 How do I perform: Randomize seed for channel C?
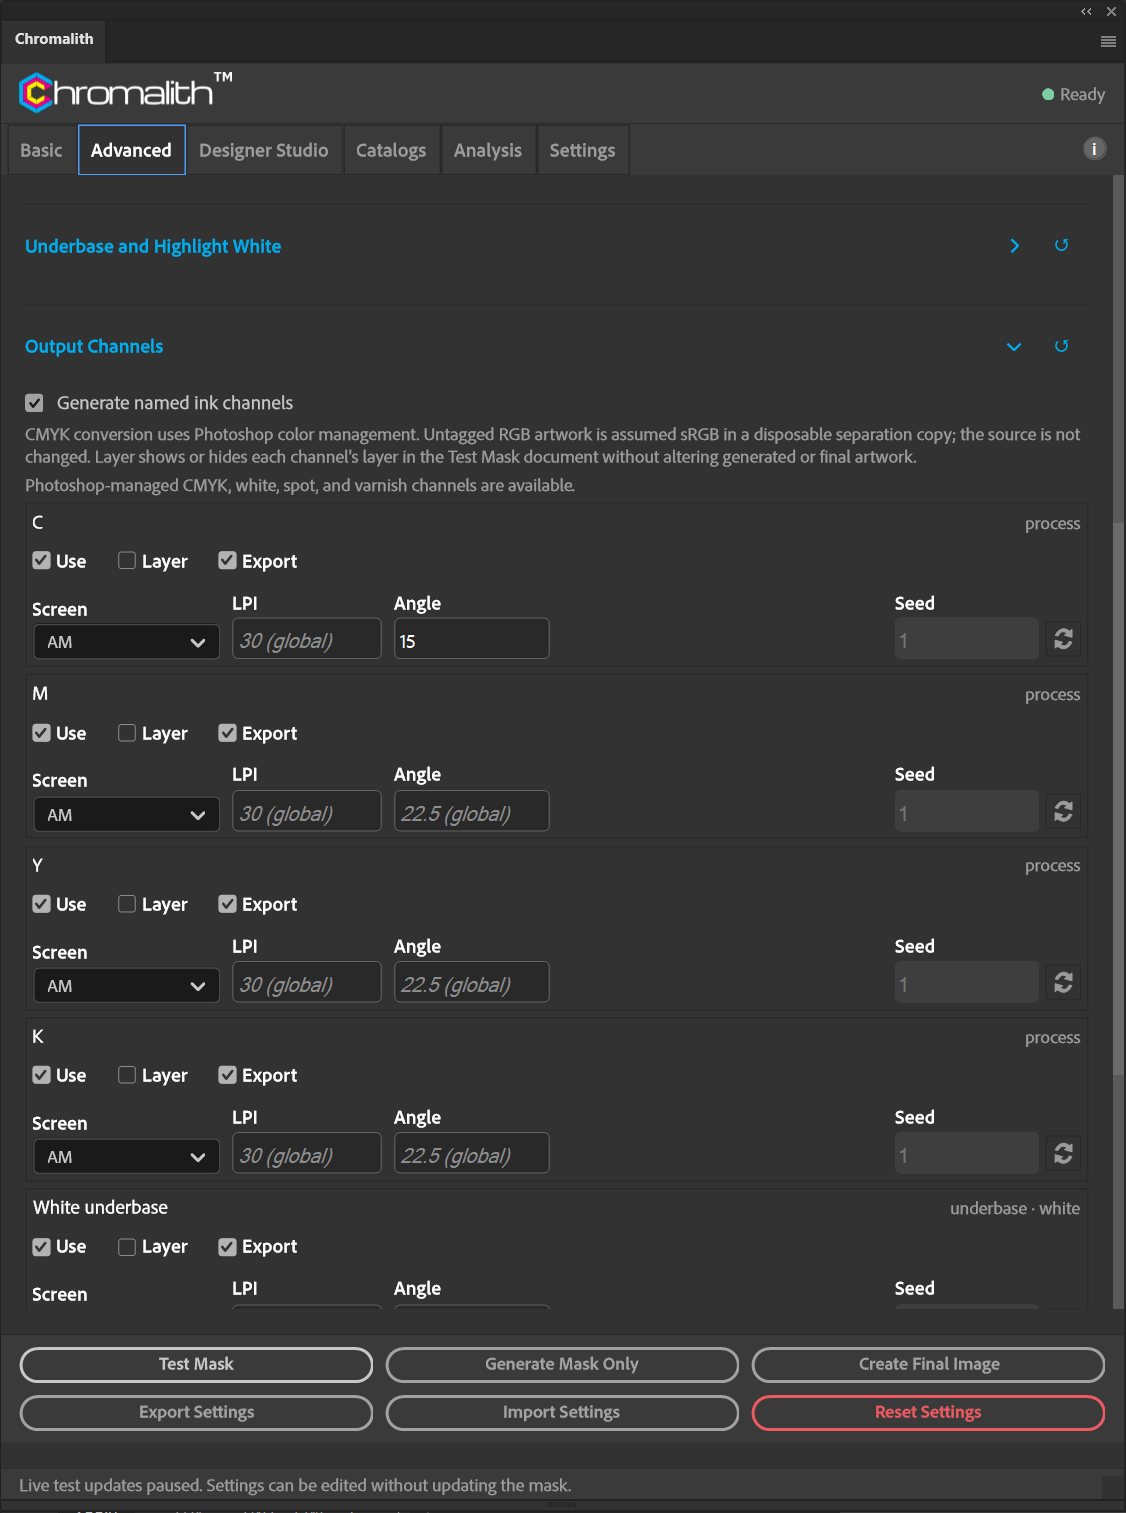click(x=1063, y=639)
